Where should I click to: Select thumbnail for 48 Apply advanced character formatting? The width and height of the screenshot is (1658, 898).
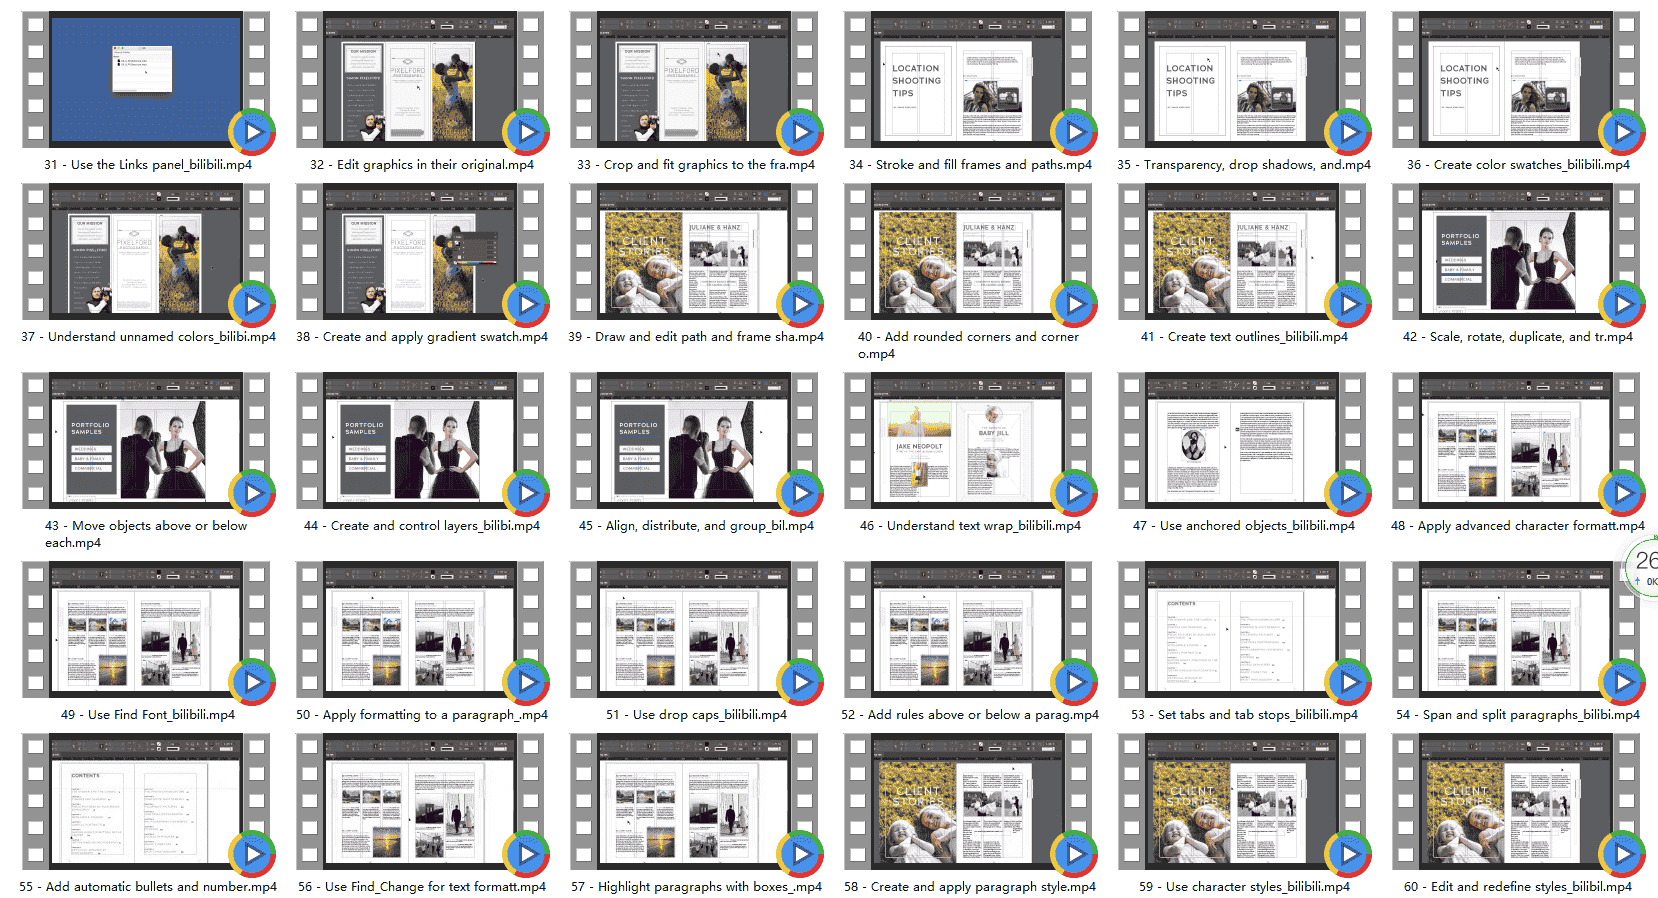tap(1516, 441)
